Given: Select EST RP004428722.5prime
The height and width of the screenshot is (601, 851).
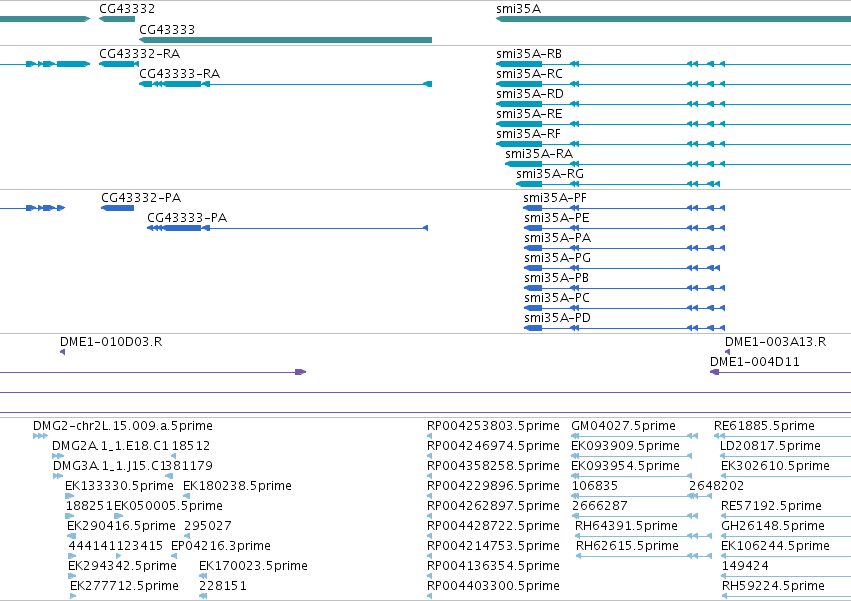Looking at the screenshot, I should pos(493,526).
